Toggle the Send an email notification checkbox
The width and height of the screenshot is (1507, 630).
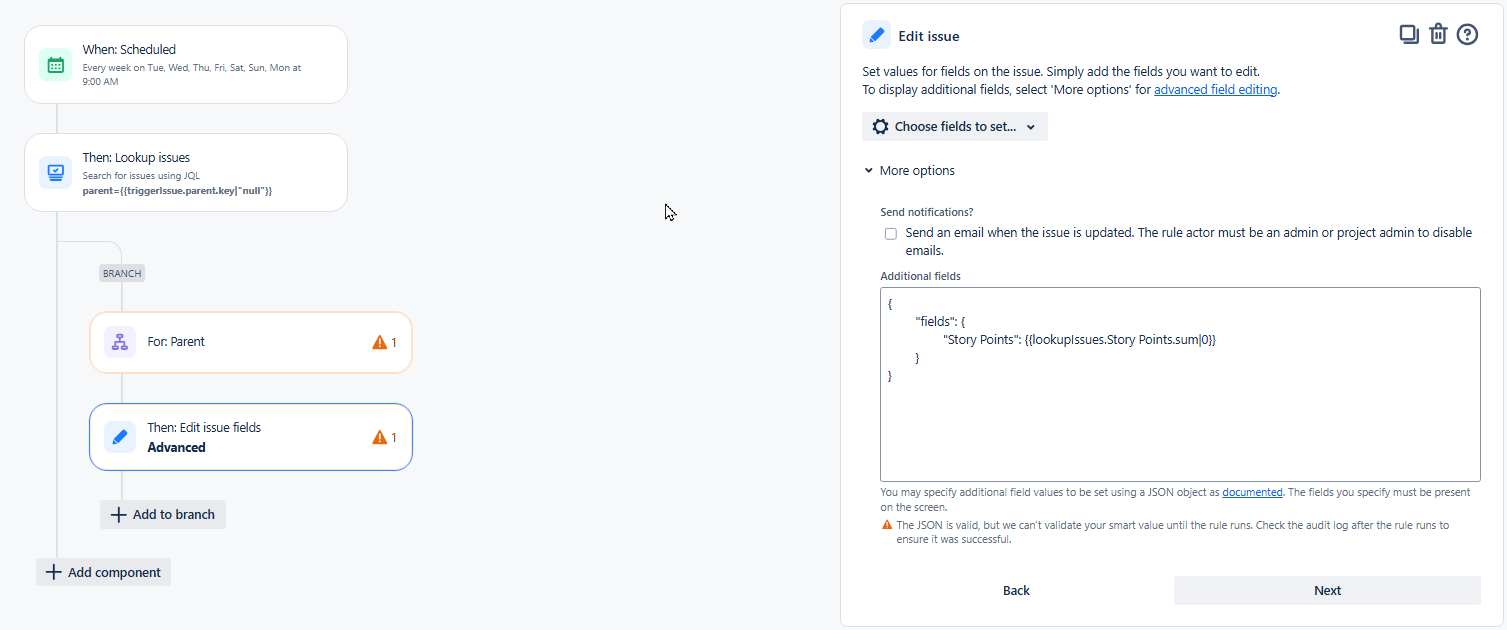890,234
